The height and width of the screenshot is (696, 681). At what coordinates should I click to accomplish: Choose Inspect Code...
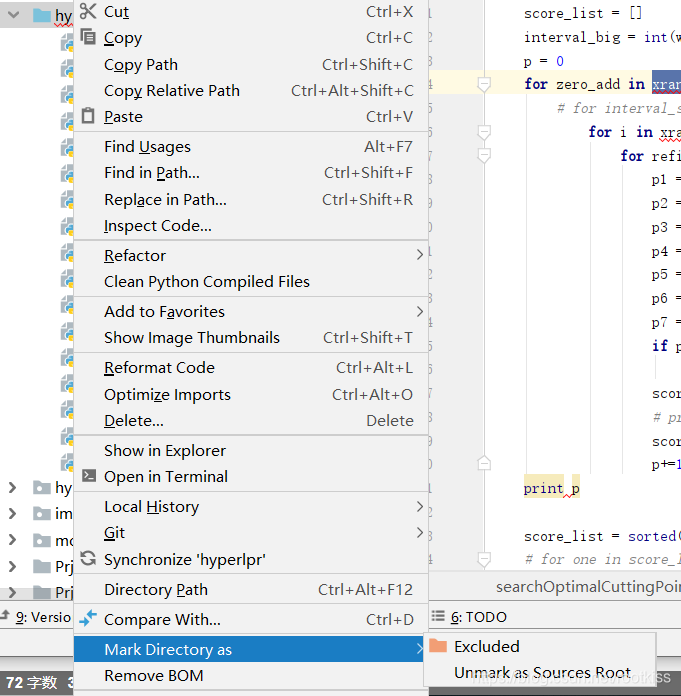251,225
